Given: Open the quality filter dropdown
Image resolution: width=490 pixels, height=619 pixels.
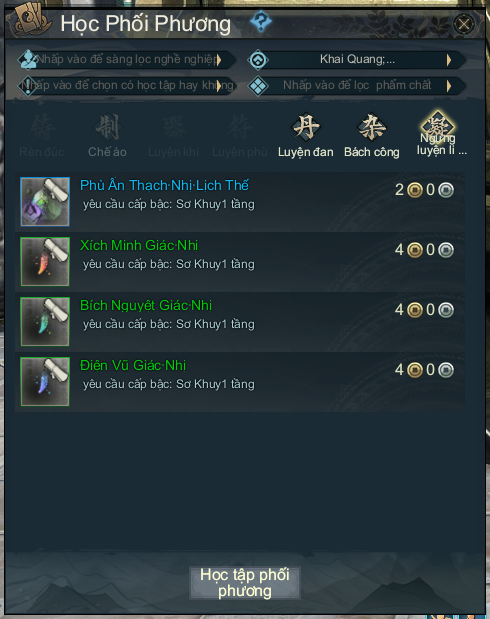Looking at the screenshot, I should tap(357, 85).
